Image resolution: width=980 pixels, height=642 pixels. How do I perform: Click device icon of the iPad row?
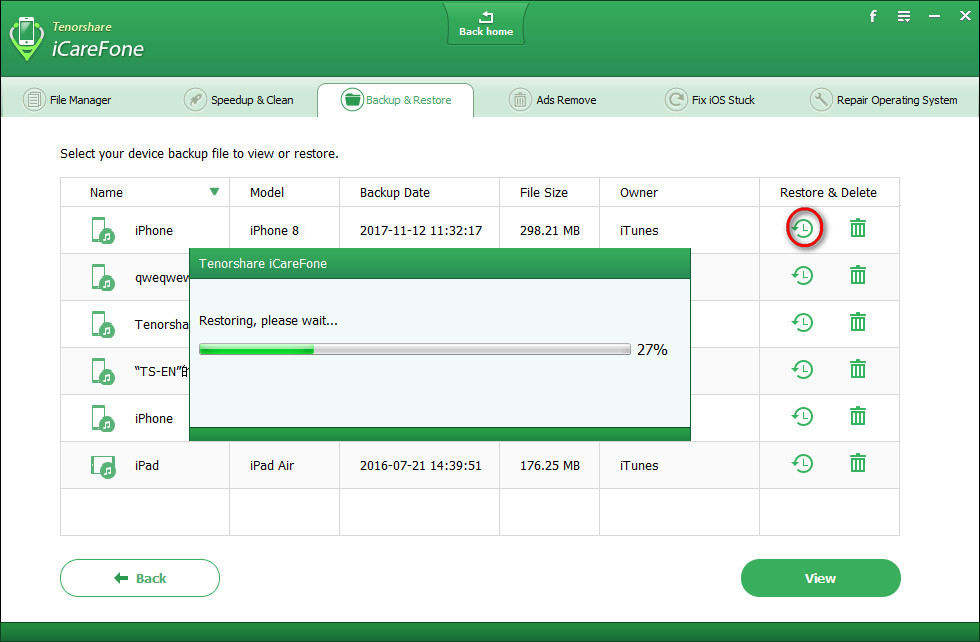102,466
